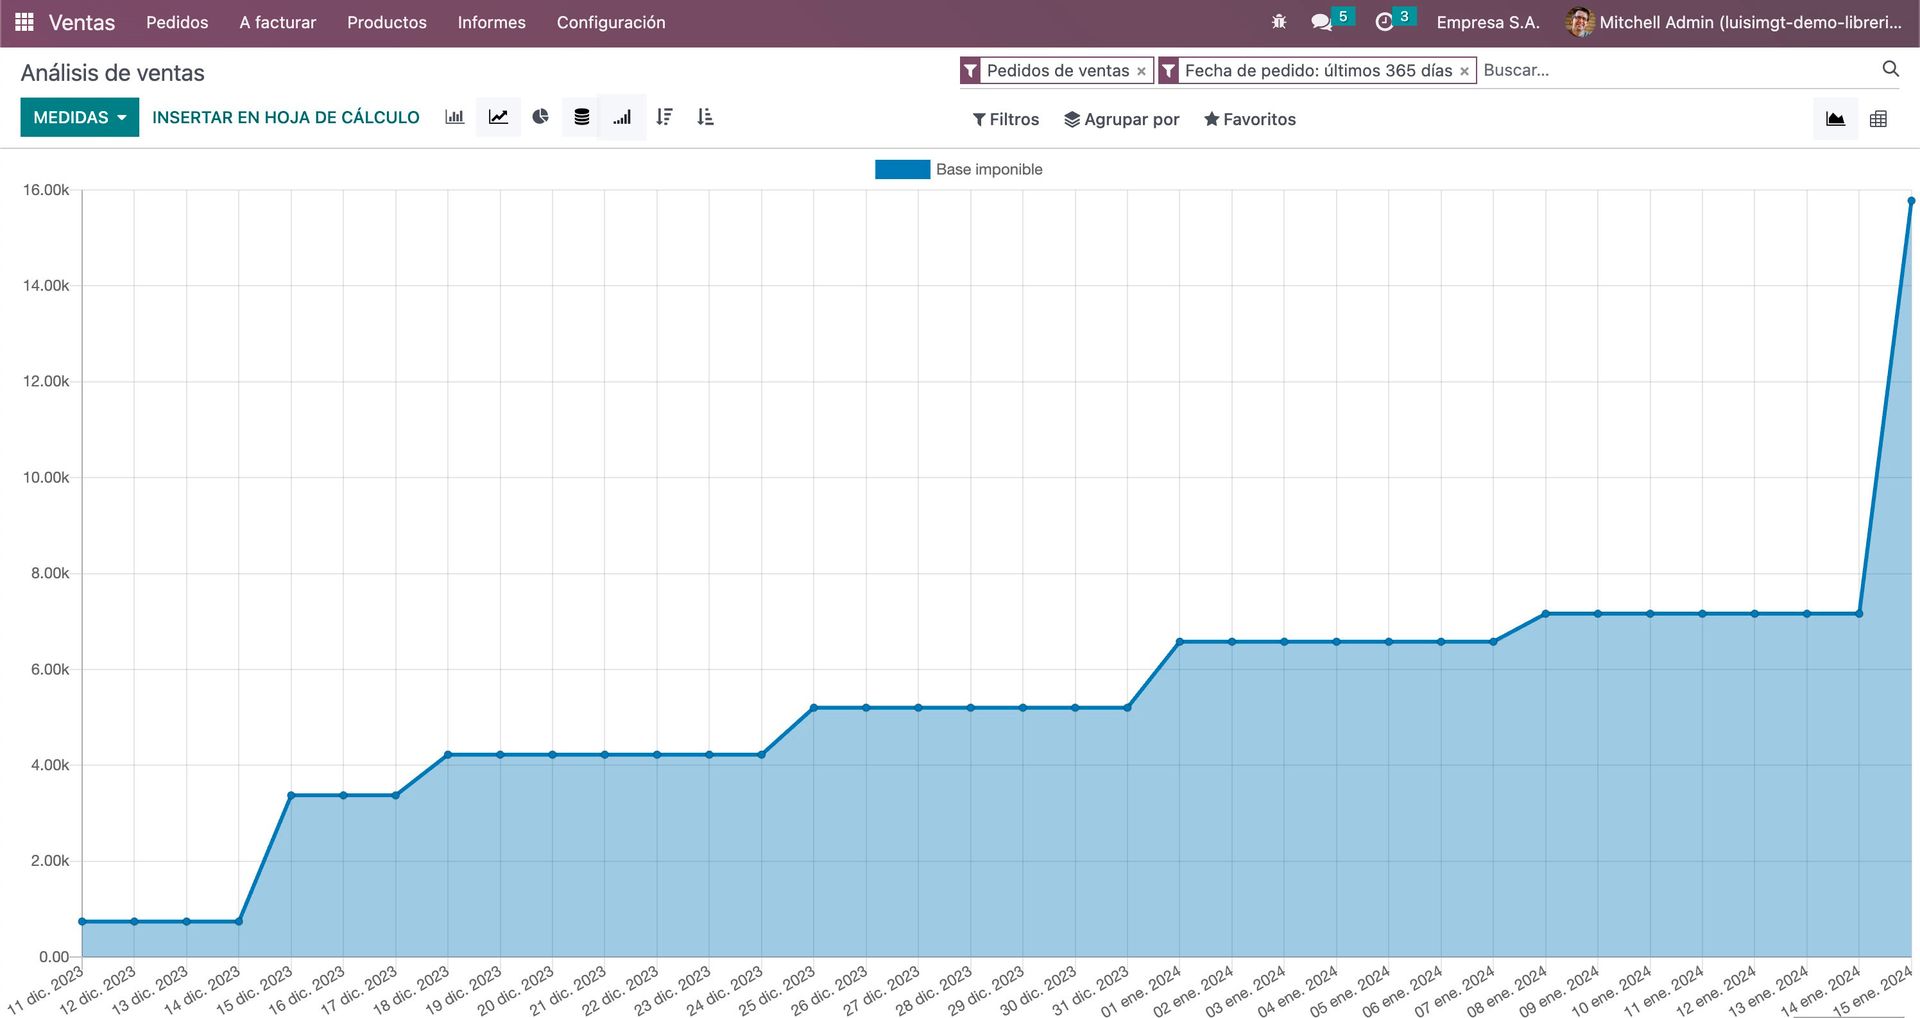
Task: Switch to line chart view
Action: click(x=498, y=117)
